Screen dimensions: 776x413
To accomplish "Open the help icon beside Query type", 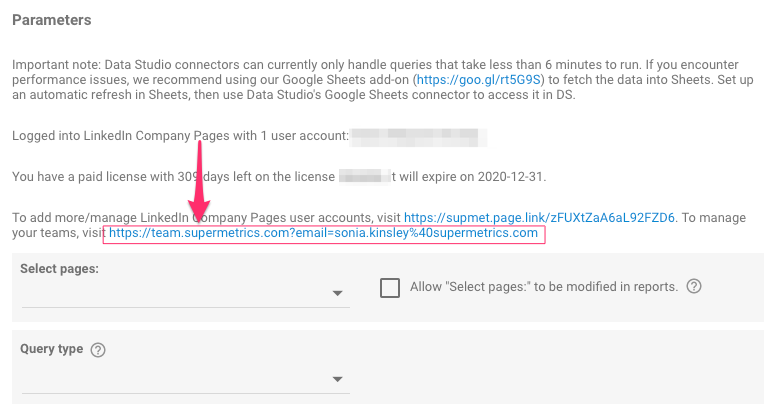I will tap(98, 350).
